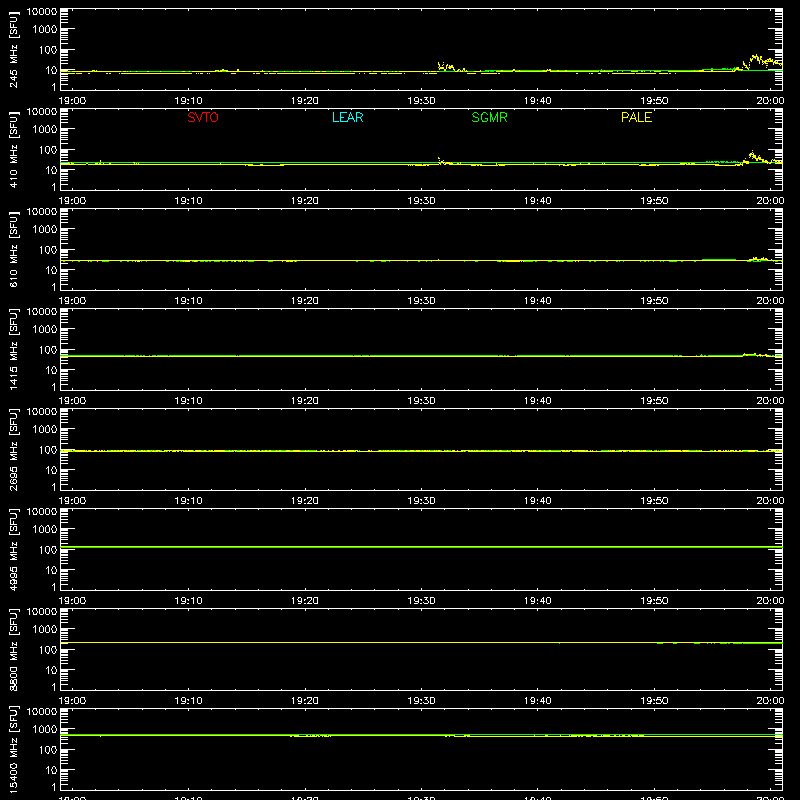Click the 15400 MHz [SFU] axis label
The width and height of the screenshot is (800, 800).
point(13,749)
